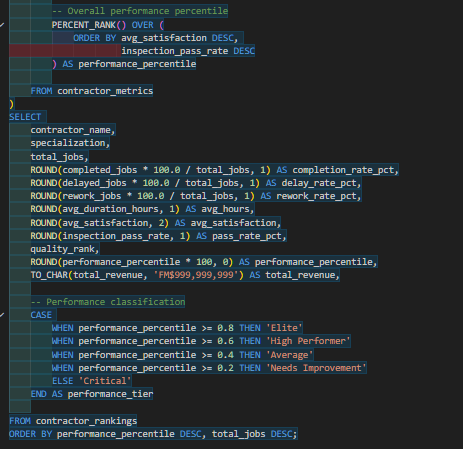
Task: Click 'contractor_metrics' table name
Action: 105,91
